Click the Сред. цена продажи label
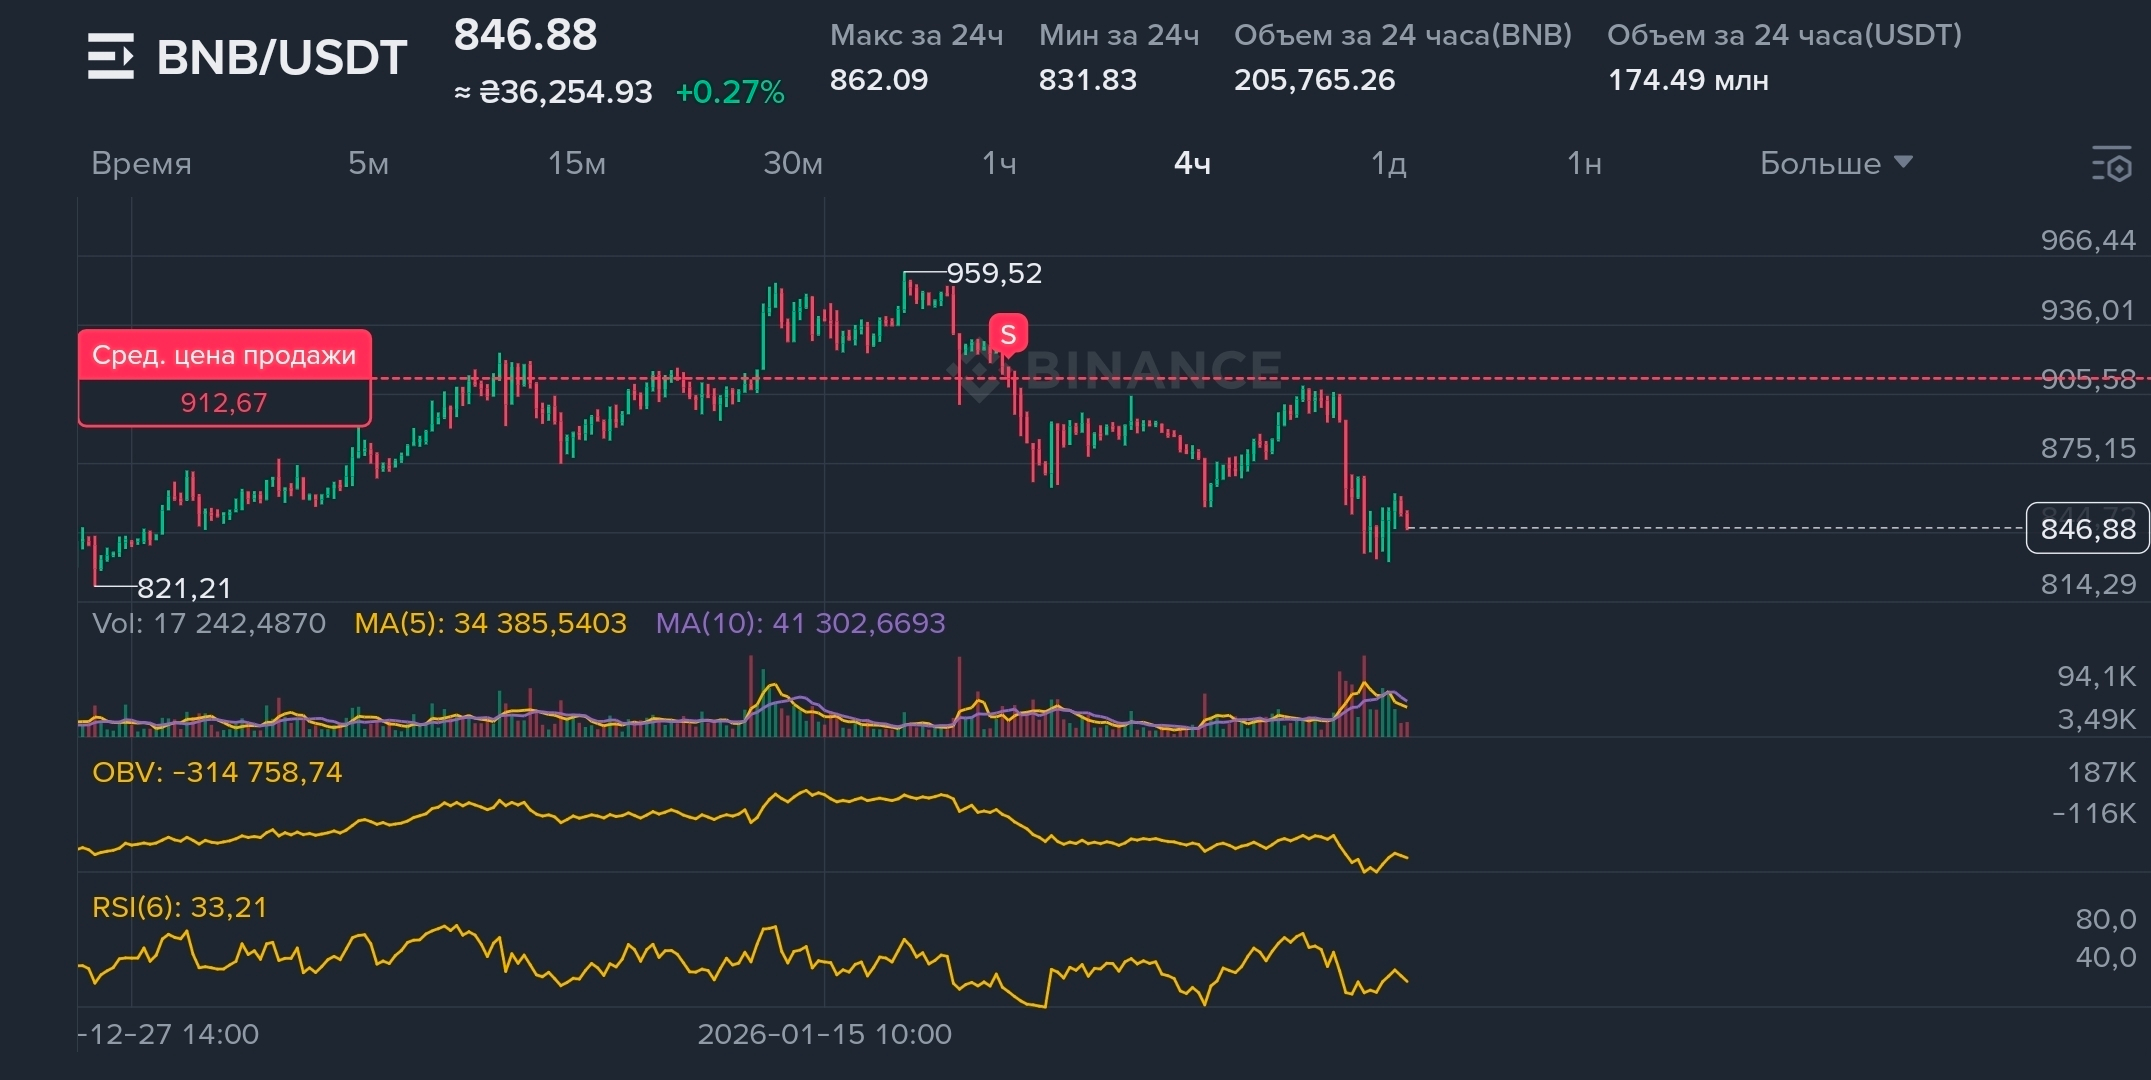The height and width of the screenshot is (1080, 2151). click(224, 356)
